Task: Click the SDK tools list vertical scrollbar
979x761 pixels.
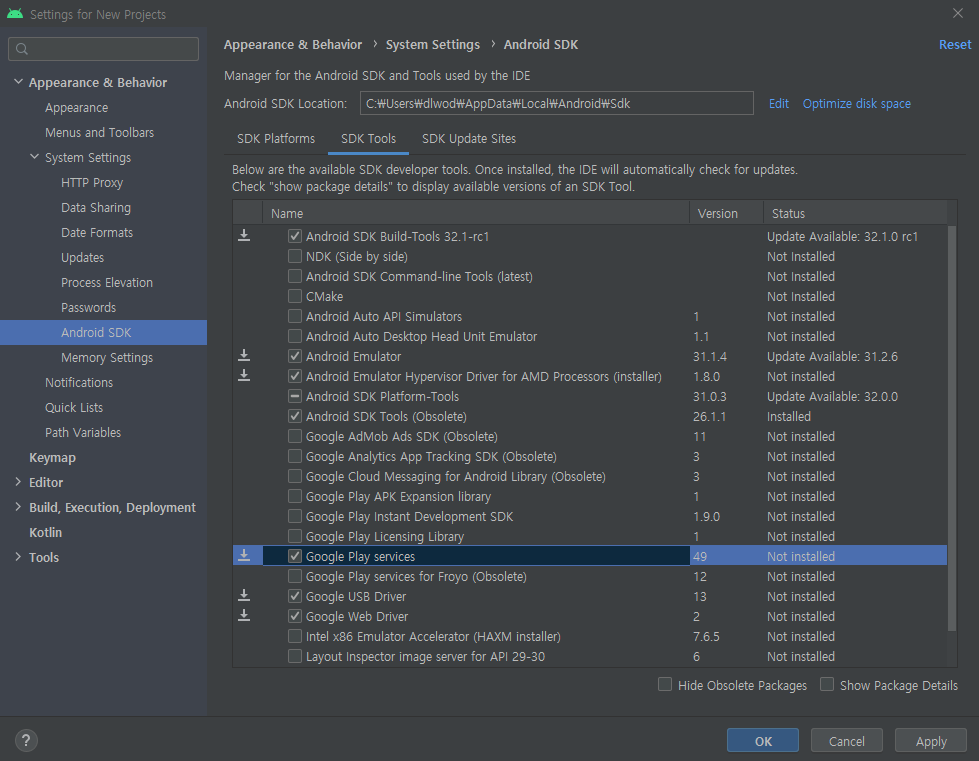Action: click(x=952, y=428)
